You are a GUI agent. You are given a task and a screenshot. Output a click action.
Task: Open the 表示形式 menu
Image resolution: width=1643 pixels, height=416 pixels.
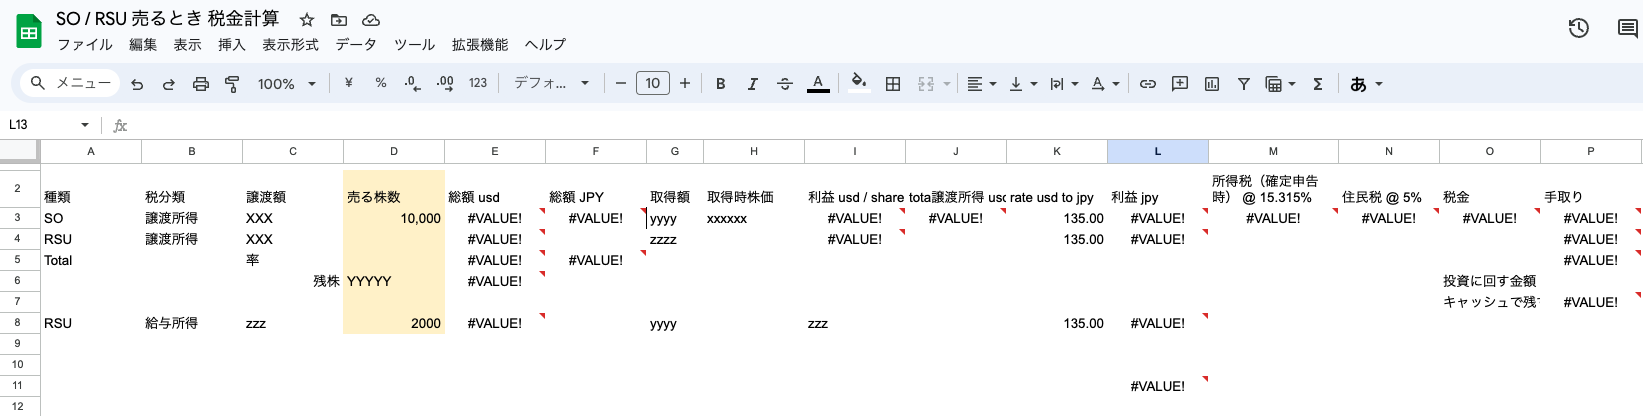coord(290,45)
